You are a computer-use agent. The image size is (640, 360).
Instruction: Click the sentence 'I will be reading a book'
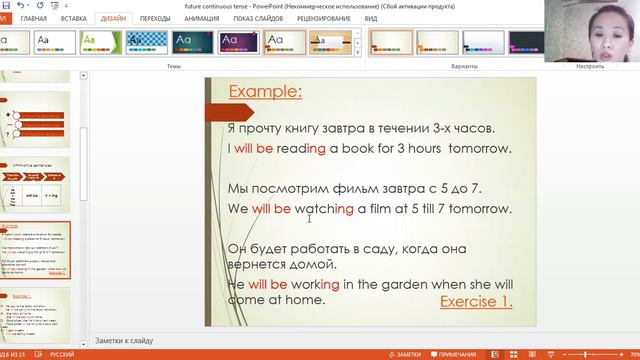[x=369, y=149]
